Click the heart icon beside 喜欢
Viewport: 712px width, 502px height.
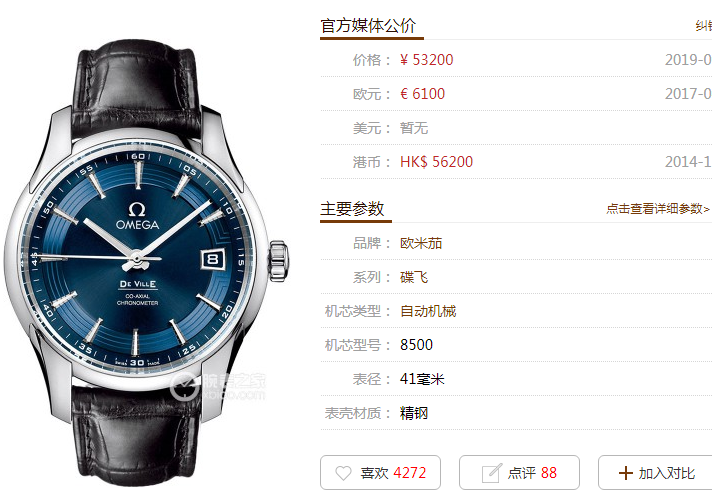click(x=343, y=473)
